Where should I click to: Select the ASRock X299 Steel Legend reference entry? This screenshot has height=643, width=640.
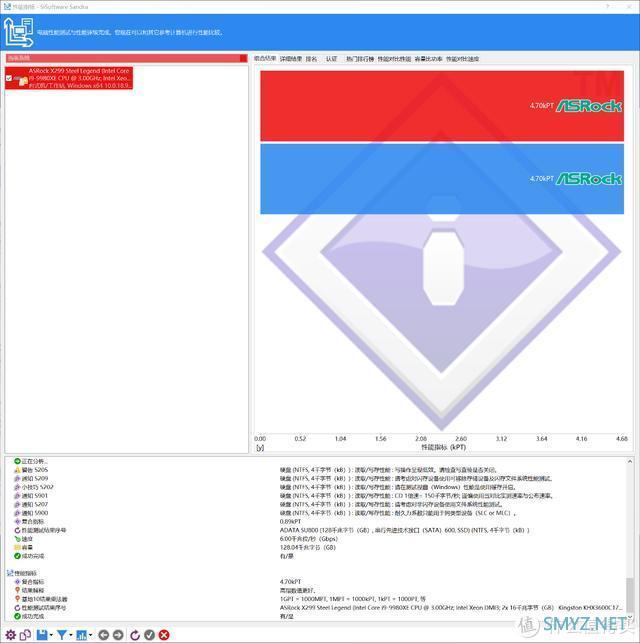pos(69,78)
